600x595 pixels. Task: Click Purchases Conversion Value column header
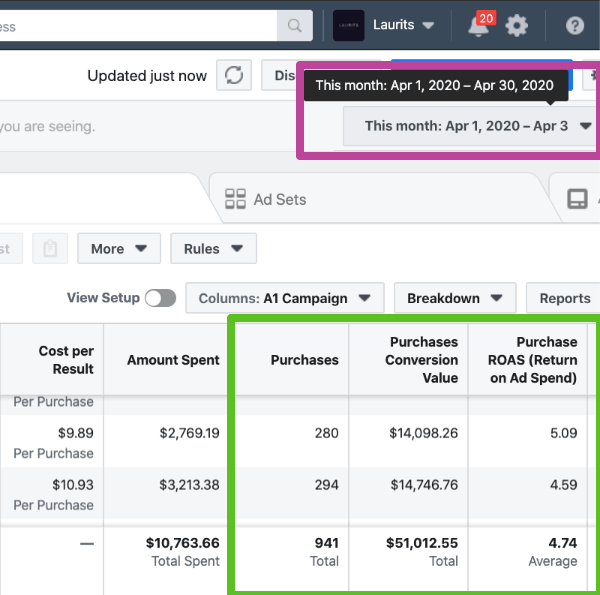pyautogui.click(x=408, y=360)
